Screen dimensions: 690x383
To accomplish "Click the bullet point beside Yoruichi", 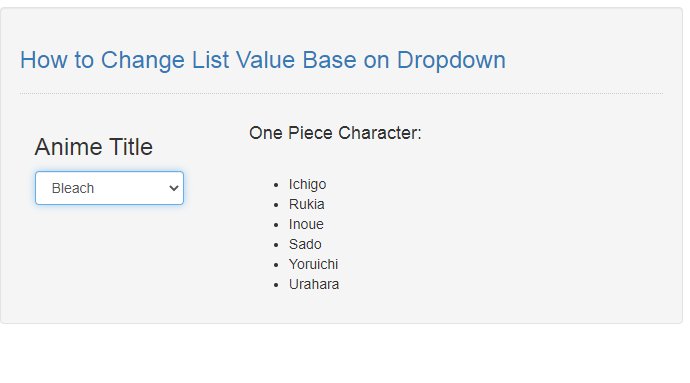I will coord(276,265).
